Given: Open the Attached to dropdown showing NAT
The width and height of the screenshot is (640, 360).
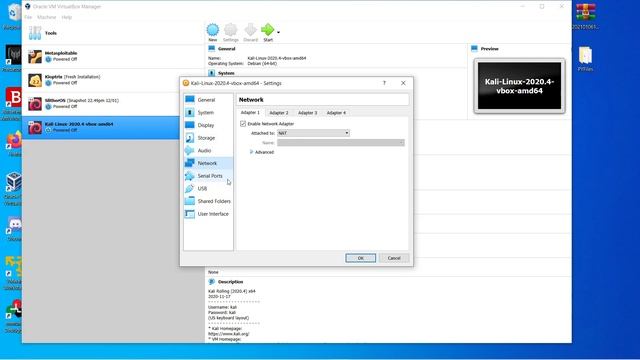Looking at the screenshot, I should [x=313, y=133].
